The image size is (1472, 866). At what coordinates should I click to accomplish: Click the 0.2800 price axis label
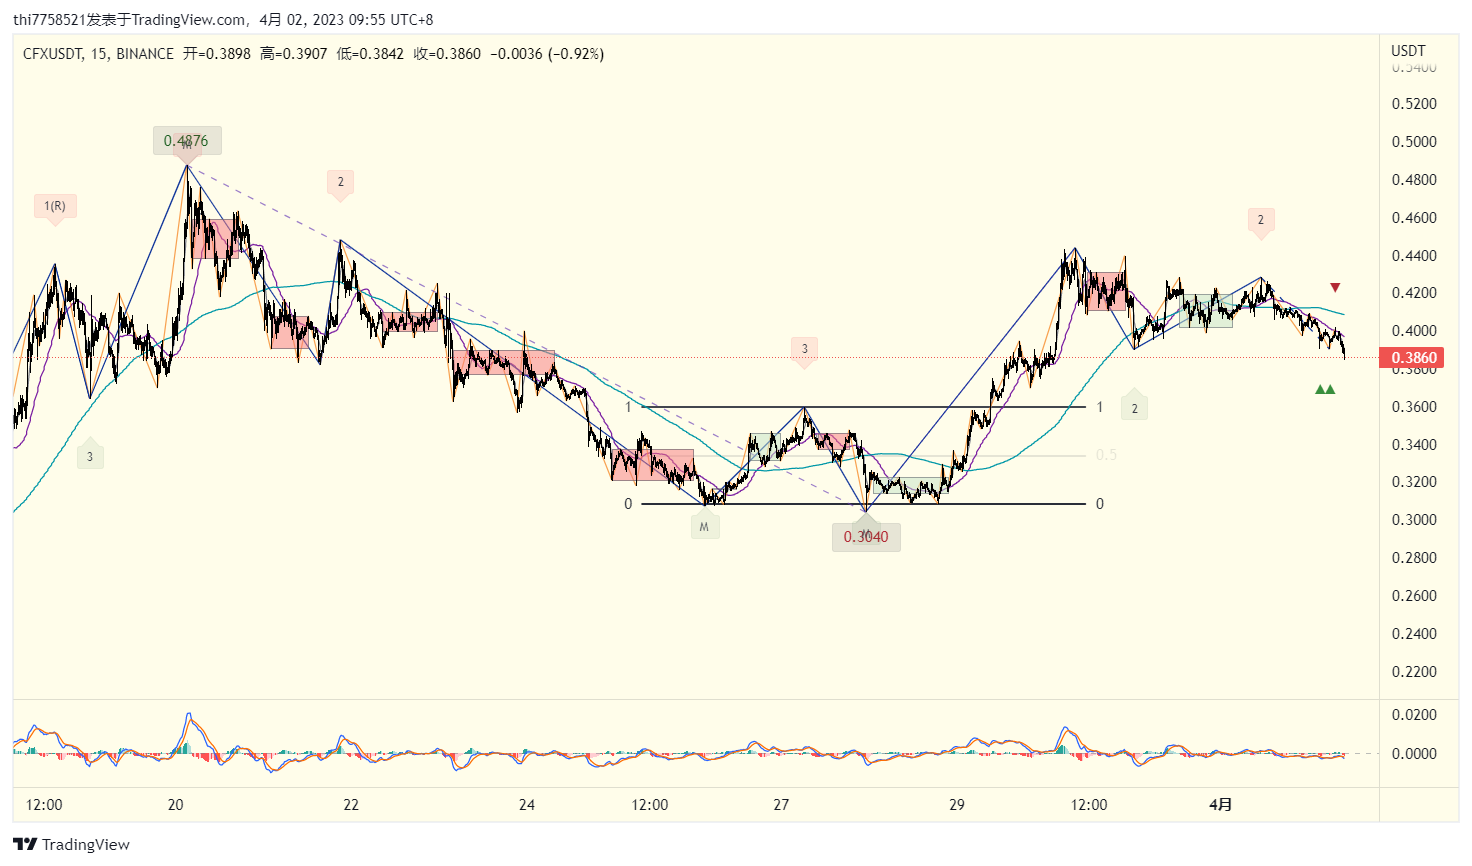(x=1414, y=558)
